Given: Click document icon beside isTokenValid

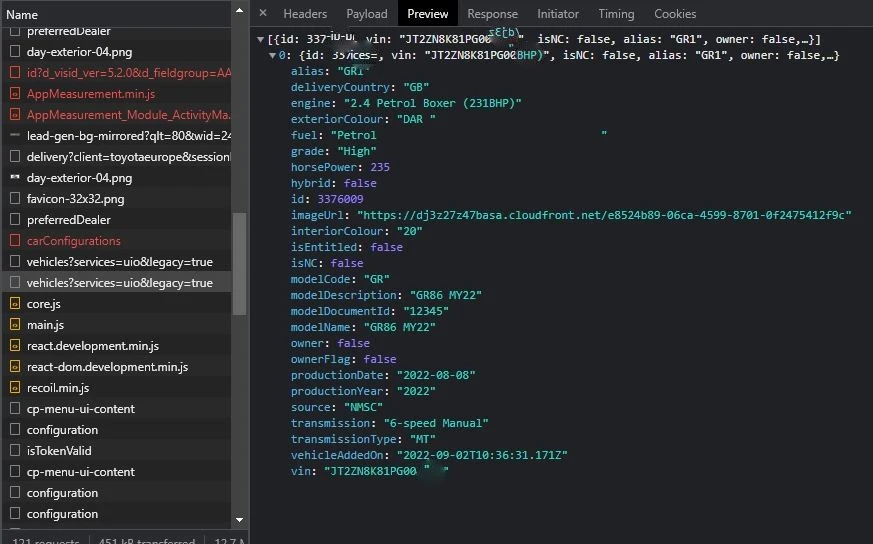Looking at the screenshot, I should [15, 450].
